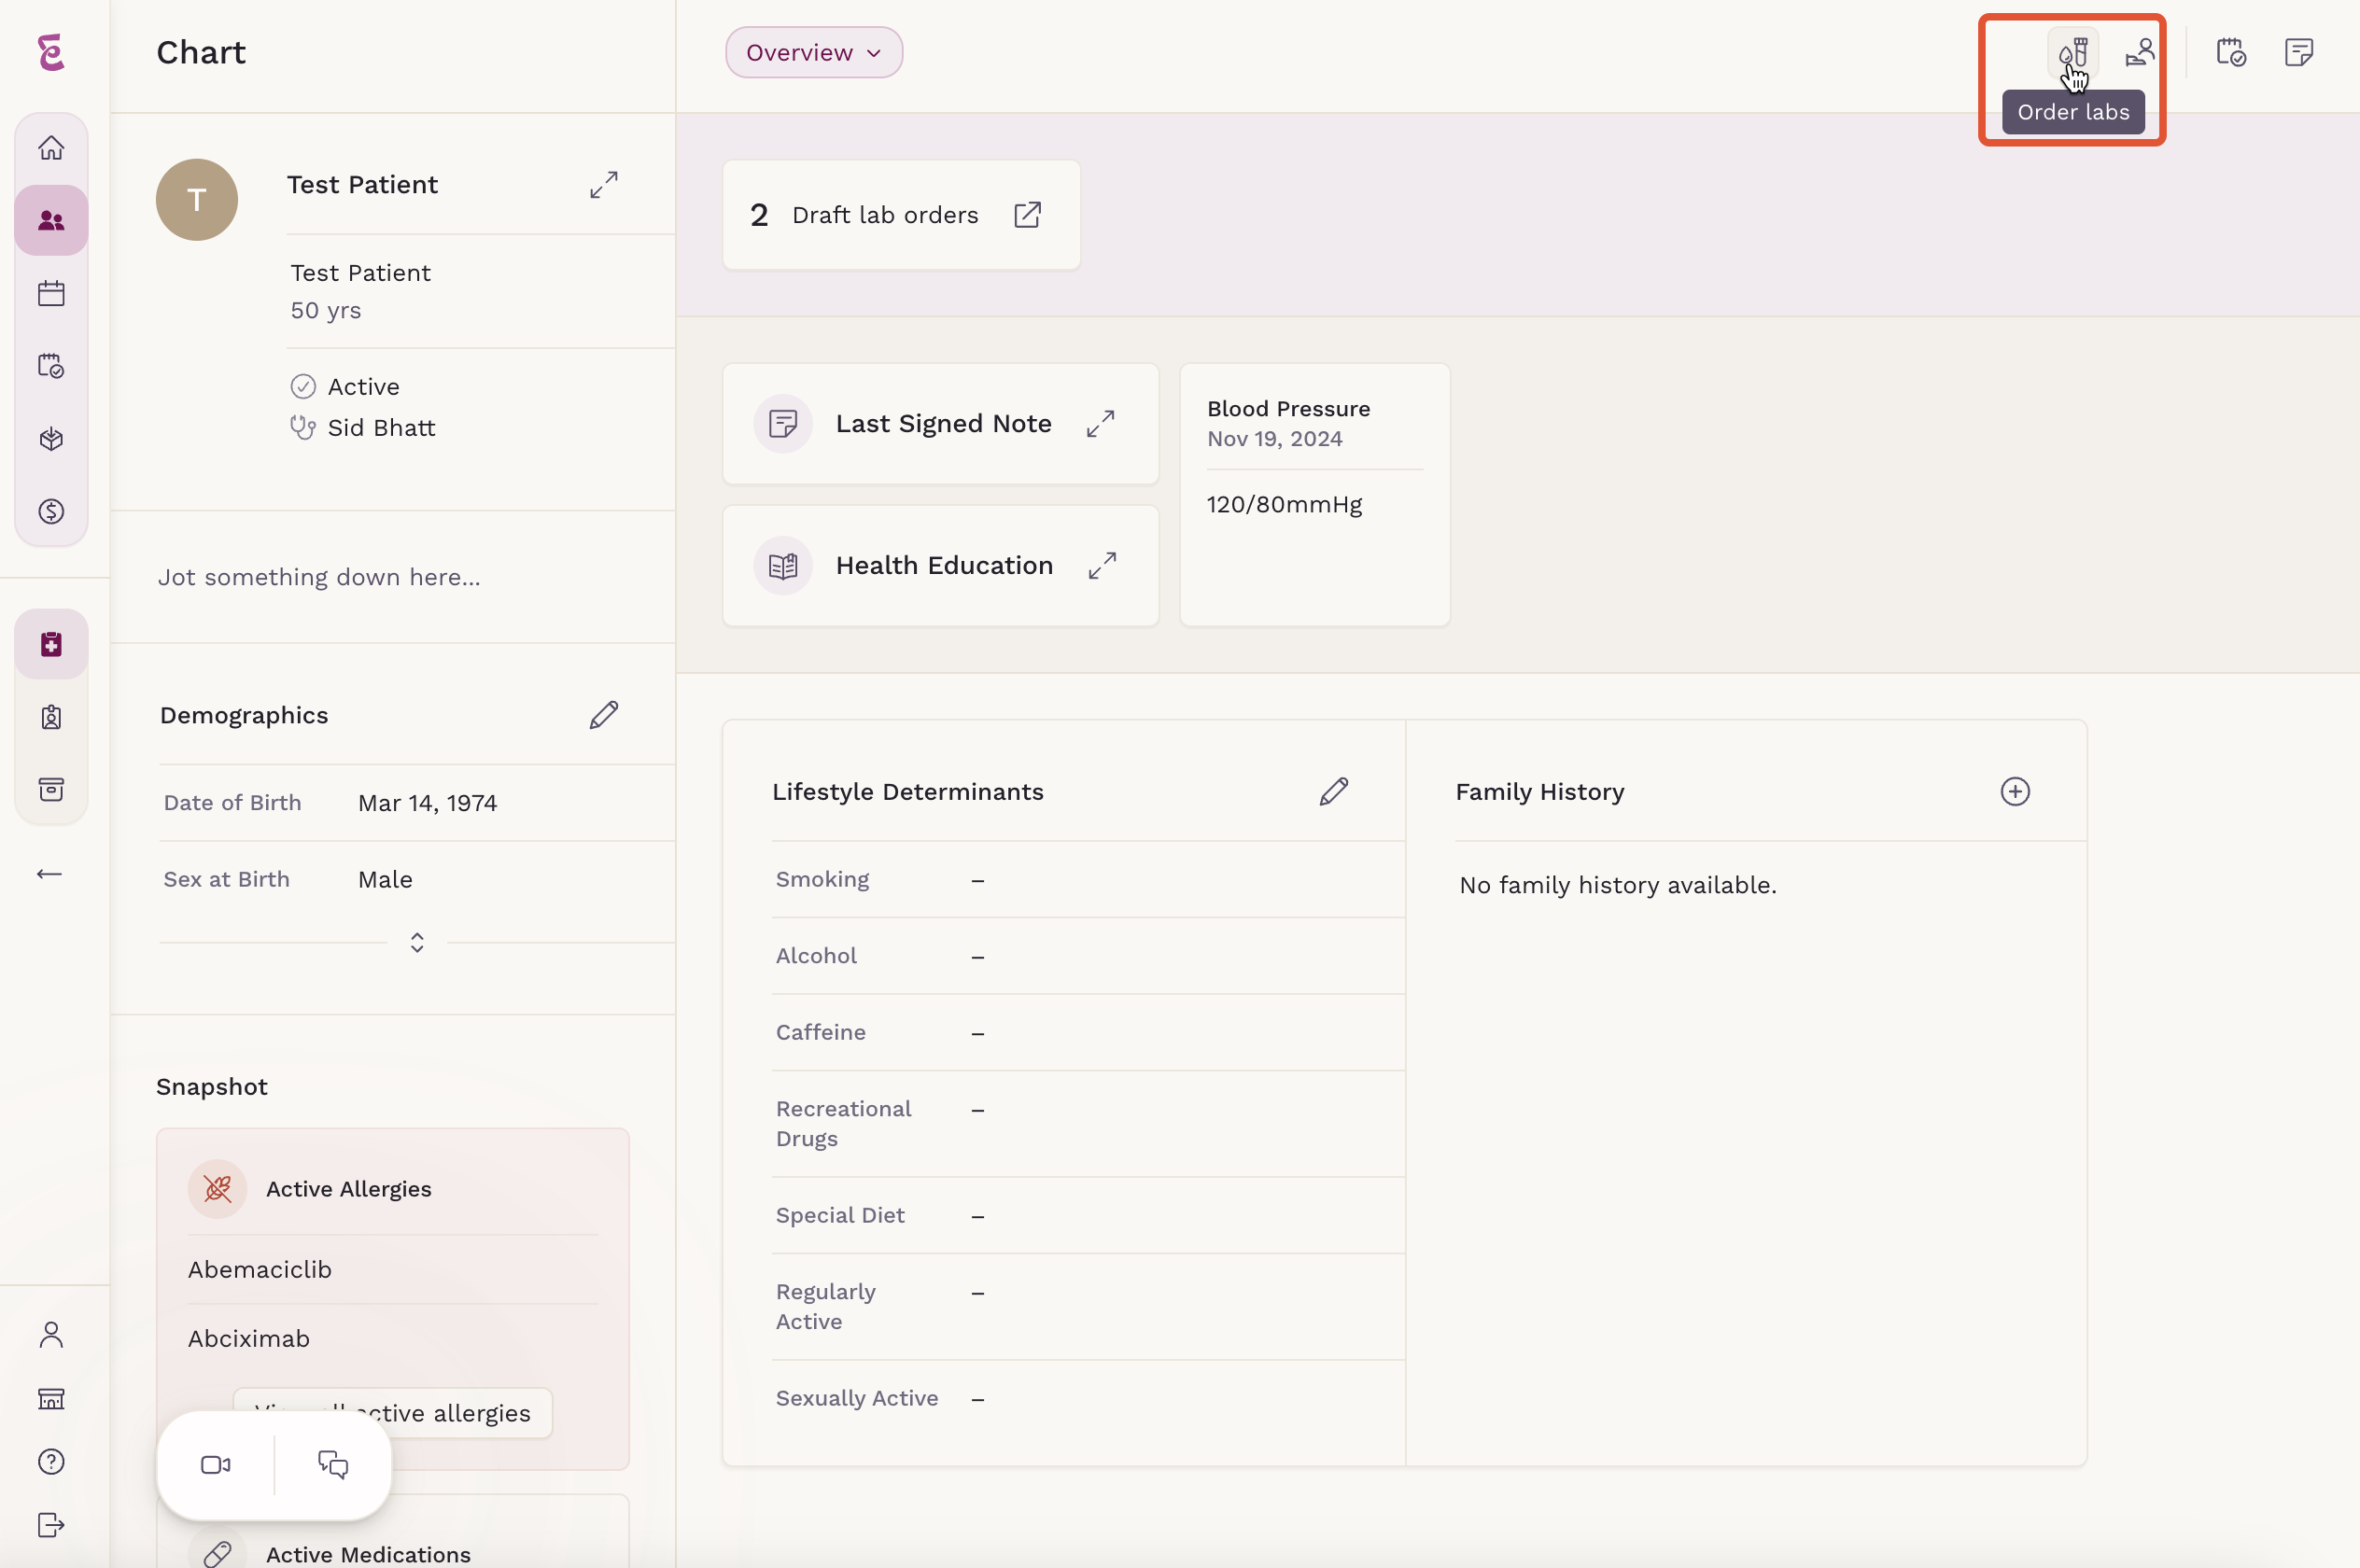Start a video call from floating bar
The width and height of the screenshot is (2360, 1568).
pyautogui.click(x=215, y=1465)
